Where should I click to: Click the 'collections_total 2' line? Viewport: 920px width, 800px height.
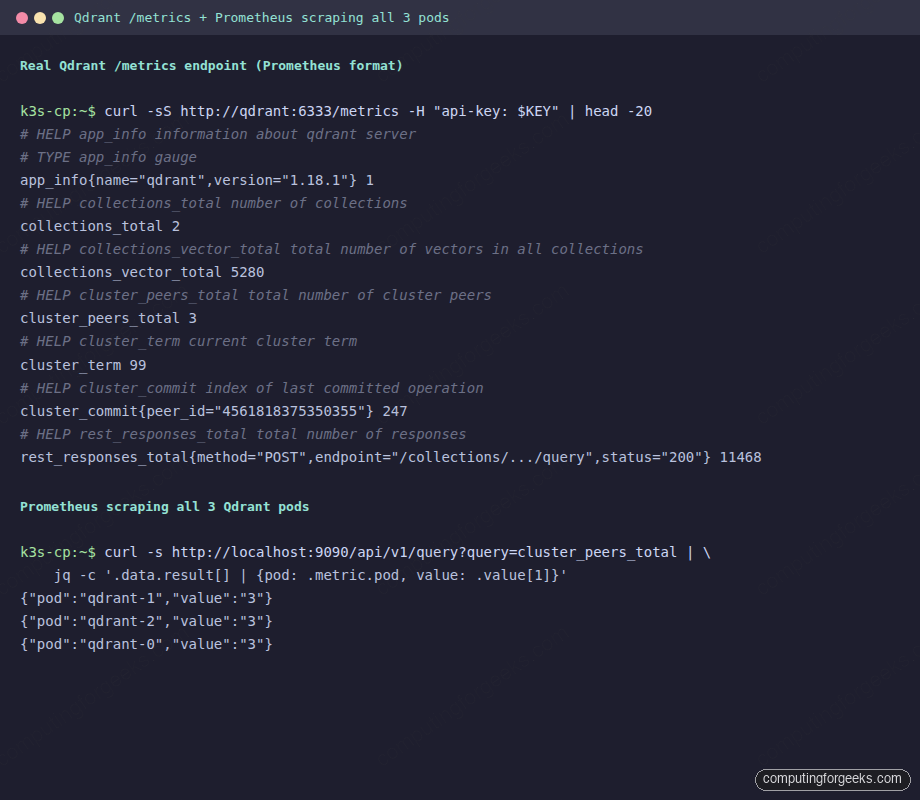[100, 226]
